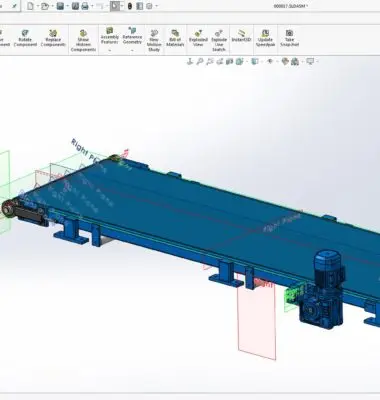This screenshot has height=400, width=380.
Task: Select the blue conveyor belt surface
Action: (200, 213)
